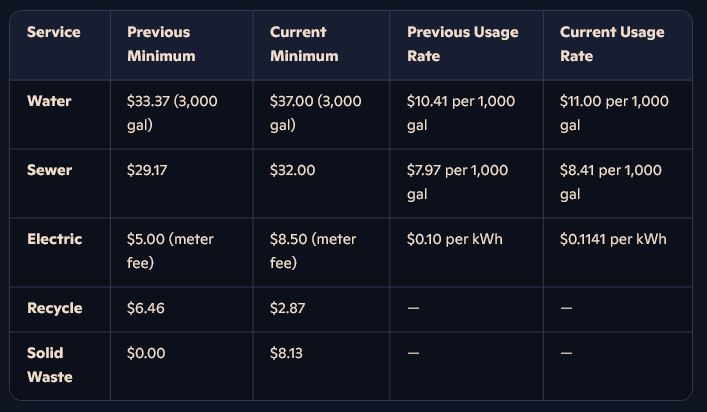Select the Previous Usage Rate header
The image size is (707, 412).
click(462, 44)
